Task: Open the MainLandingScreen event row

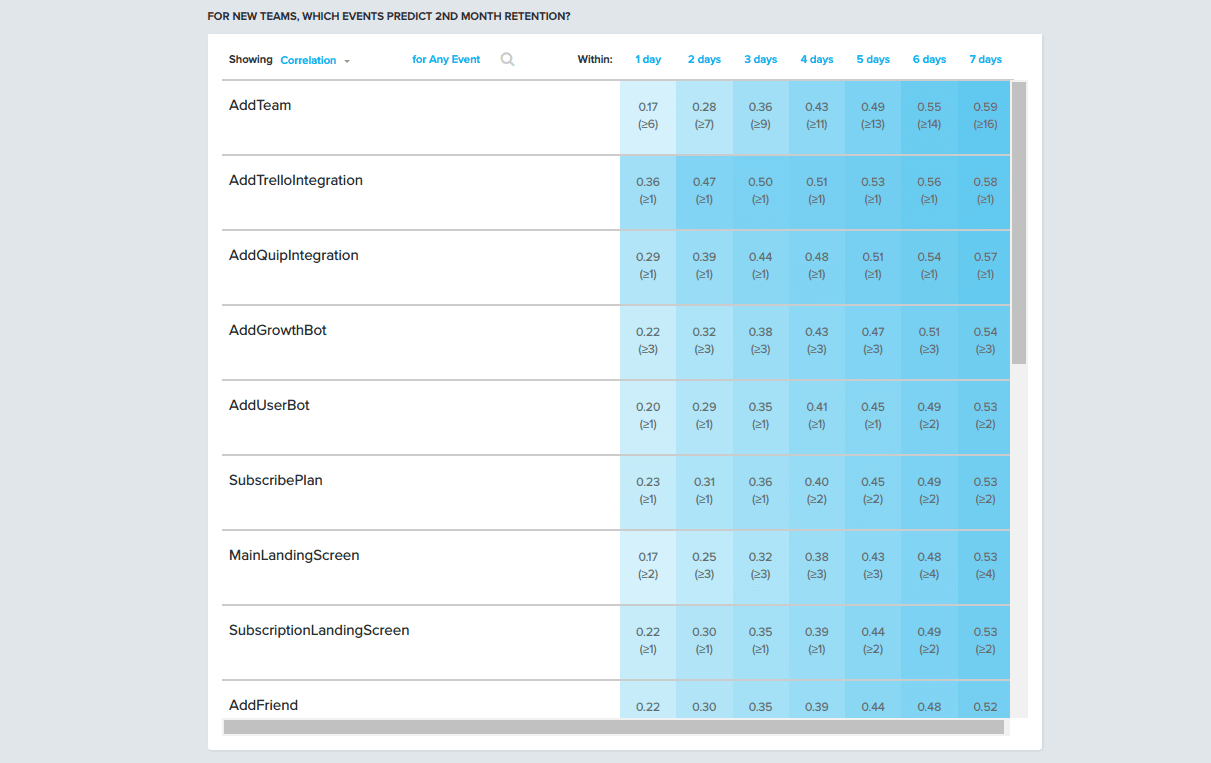Action: pyautogui.click(x=294, y=555)
